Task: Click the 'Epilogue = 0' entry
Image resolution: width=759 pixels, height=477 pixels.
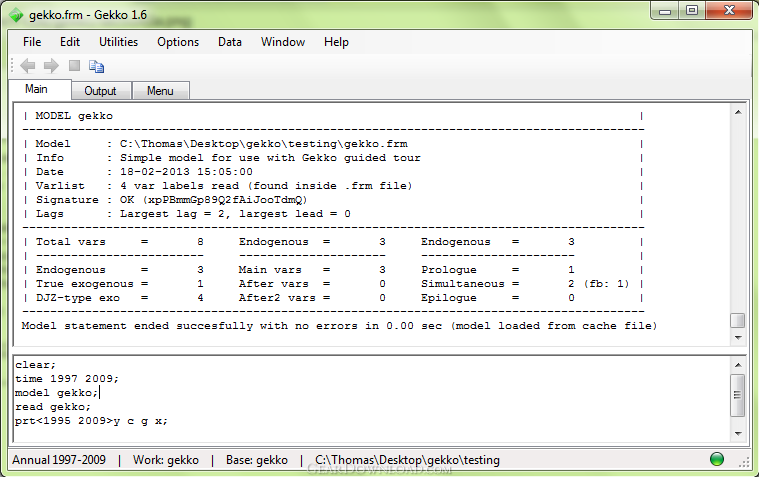Action: 498,298
